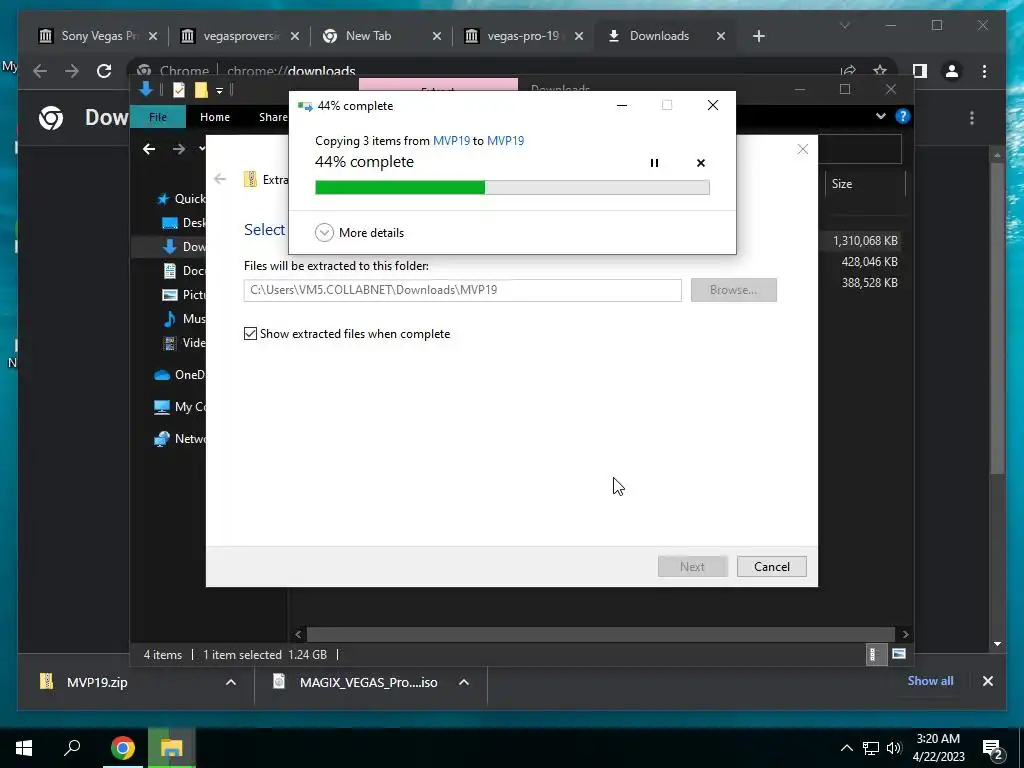Cancel the extraction wizard

pyautogui.click(x=771, y=566)
